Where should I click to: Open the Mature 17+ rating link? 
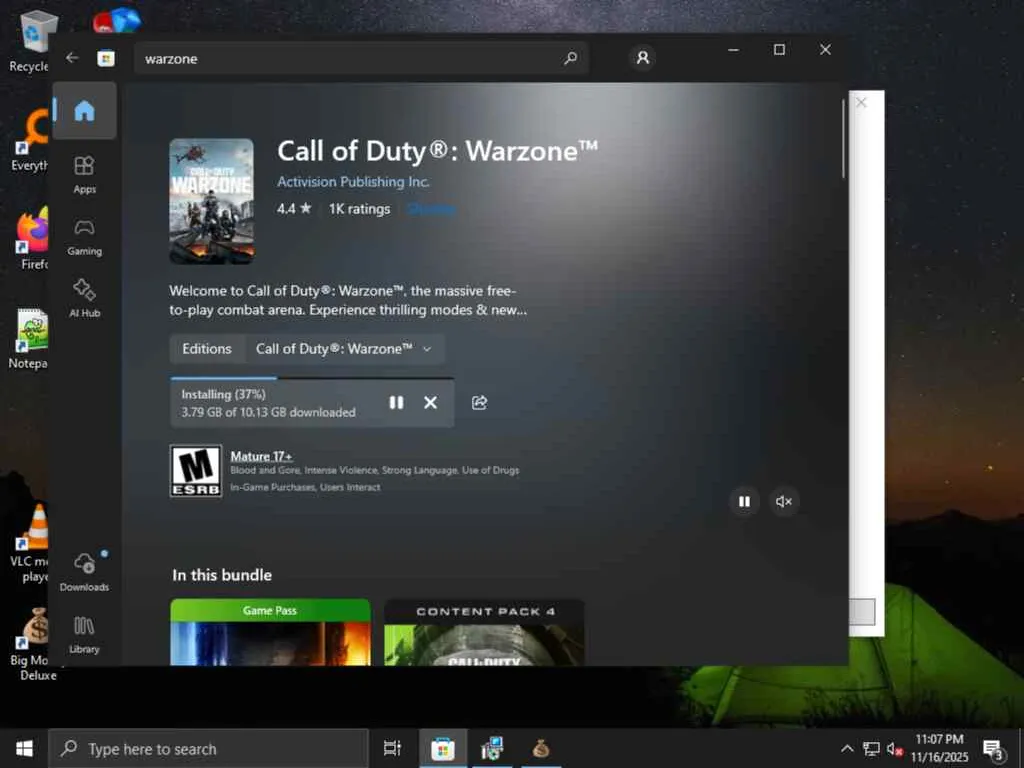pos(261,456)
